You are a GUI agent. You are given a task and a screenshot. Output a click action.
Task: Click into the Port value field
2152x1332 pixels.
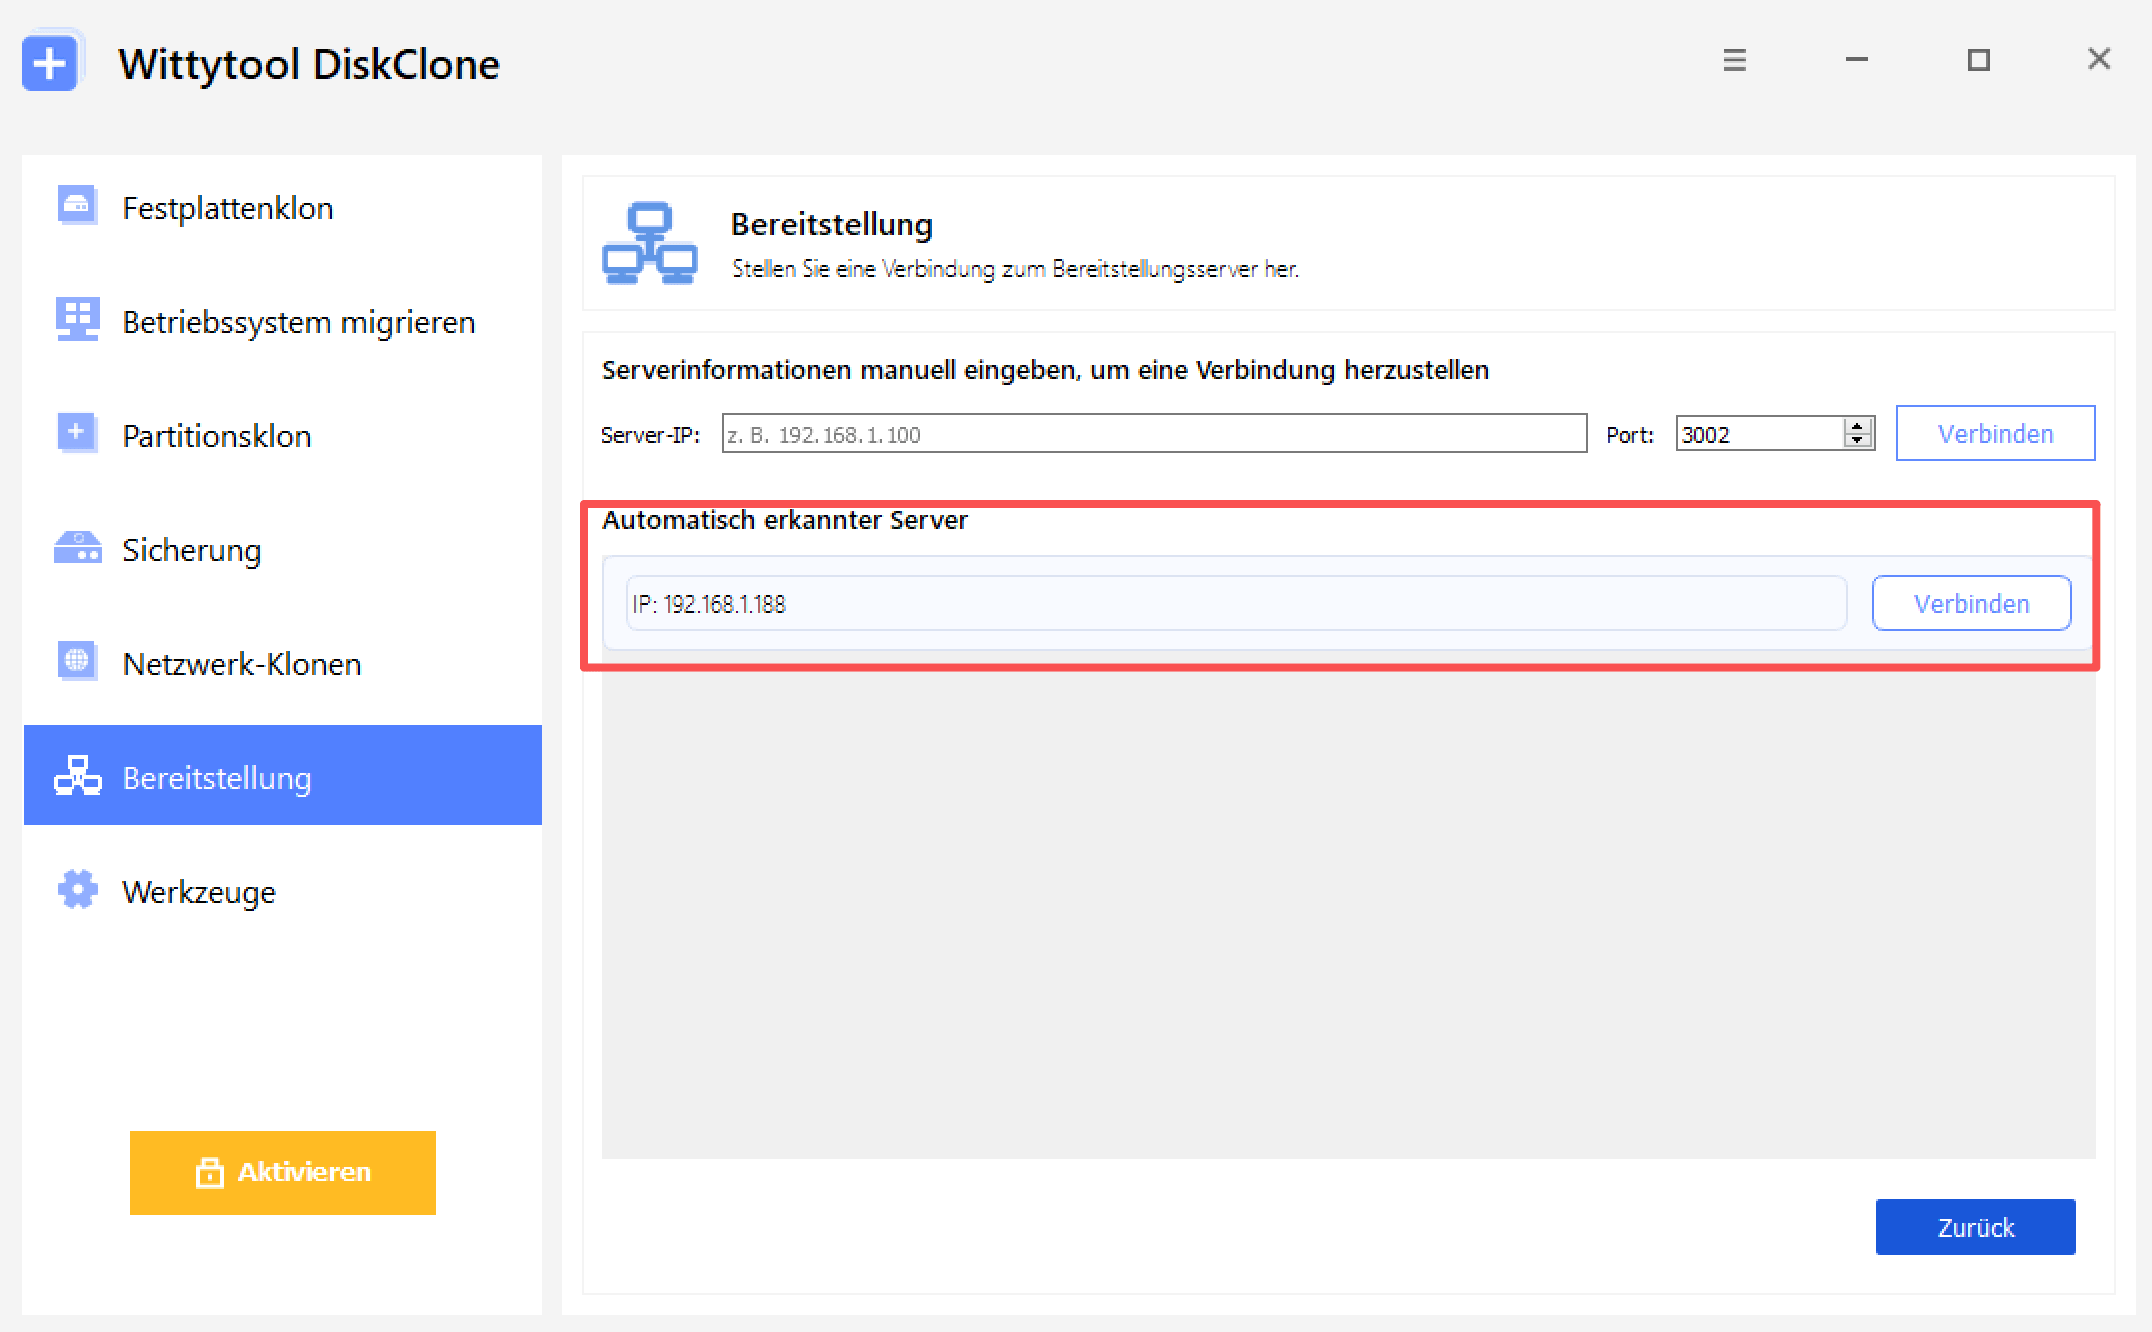coord(1760,434)
